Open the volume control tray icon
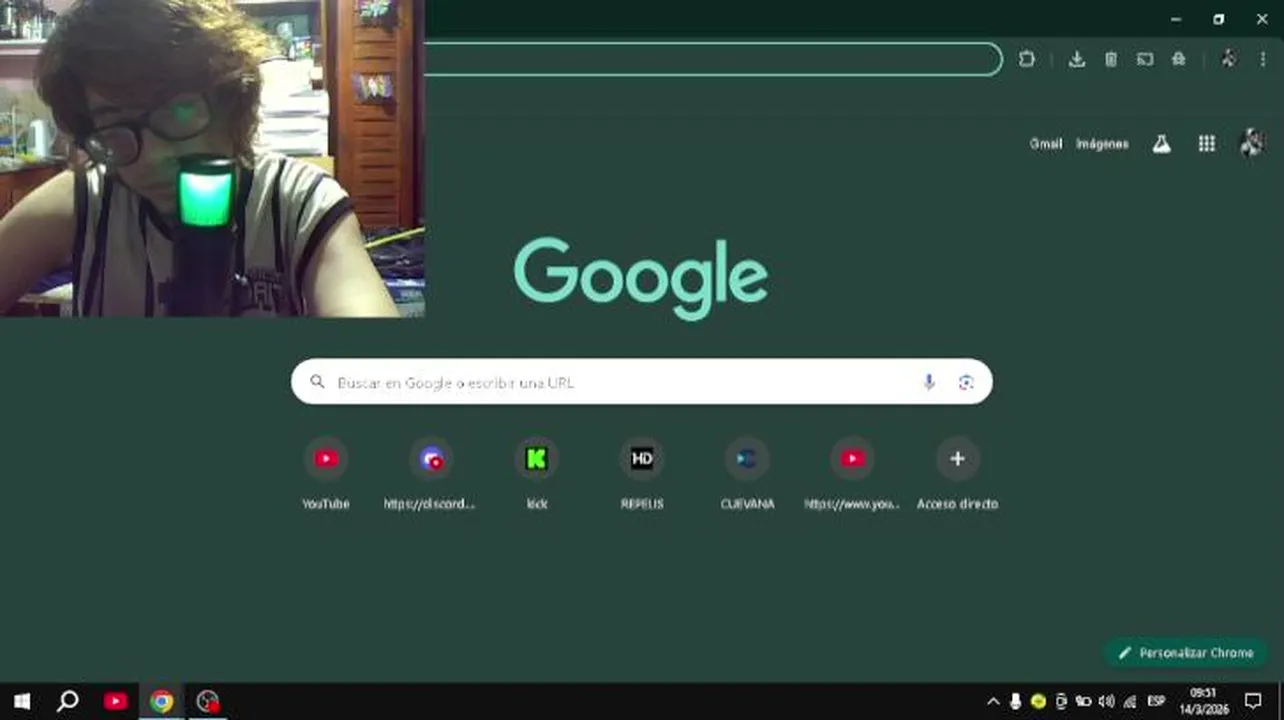This screenshot has width=1284, height=720. point(1106,701)
